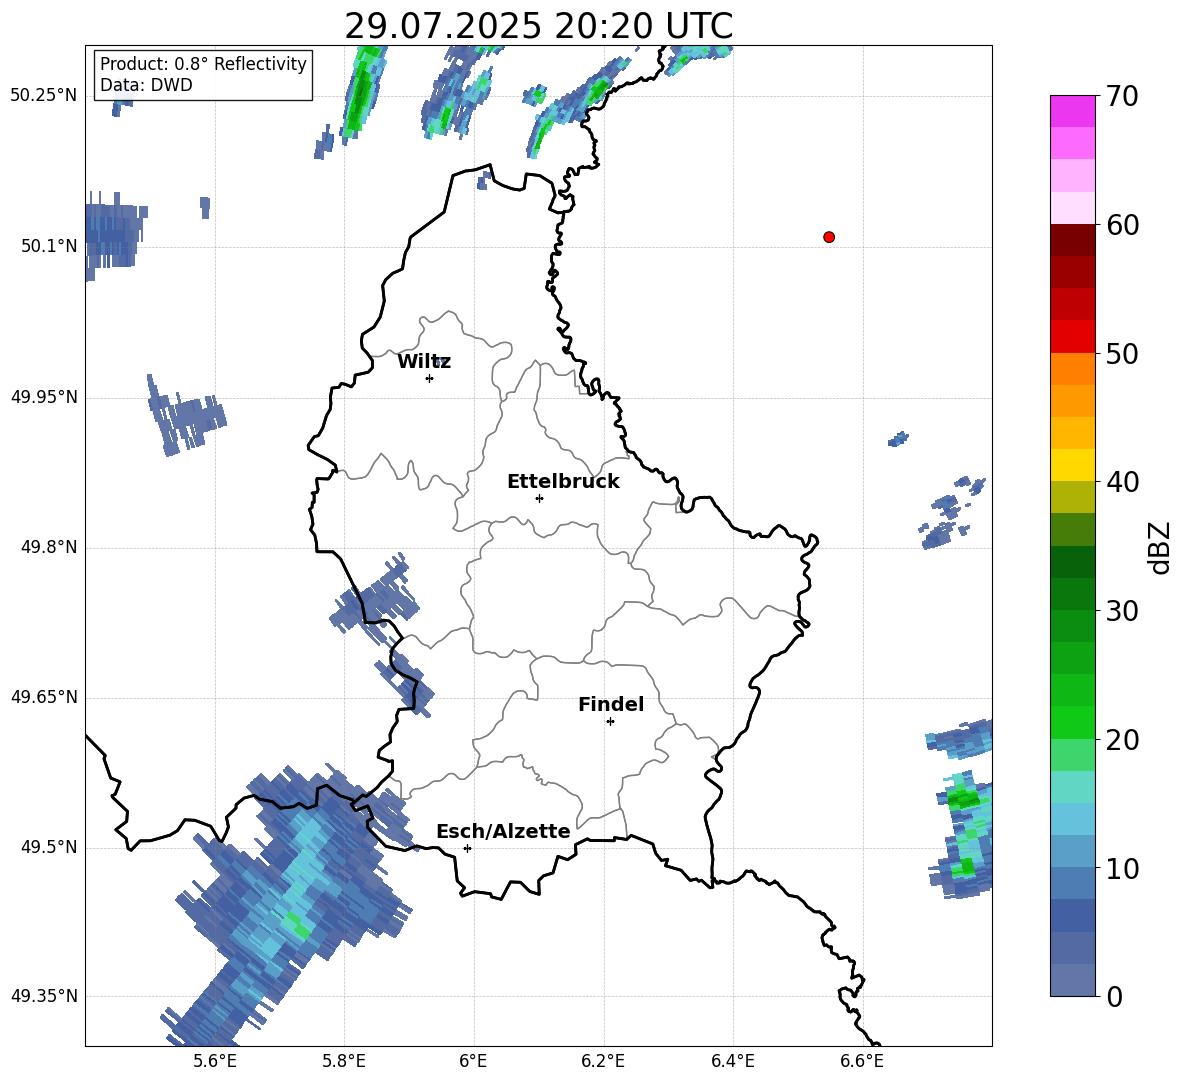Click the Ettelbruck city label
The image size is (1184, 1081).
click(x=563, y=482)
